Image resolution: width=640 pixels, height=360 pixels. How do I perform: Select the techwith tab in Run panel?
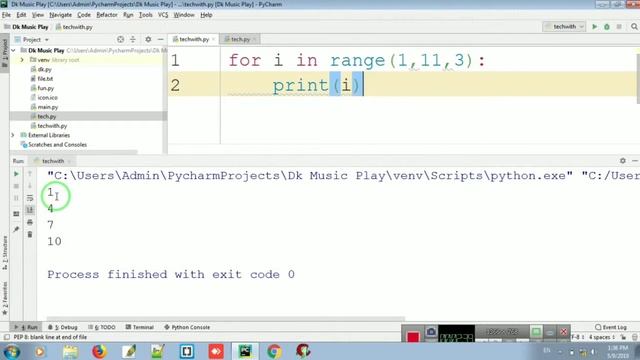click(x=53, y=161)
